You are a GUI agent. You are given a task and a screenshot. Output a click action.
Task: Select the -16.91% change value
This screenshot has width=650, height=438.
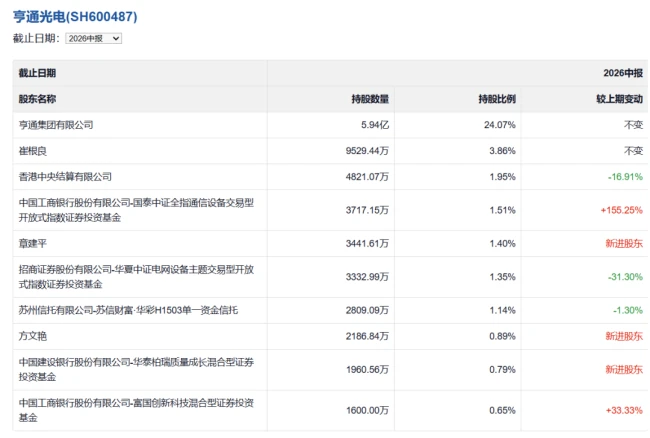click(x=626, y=177)
